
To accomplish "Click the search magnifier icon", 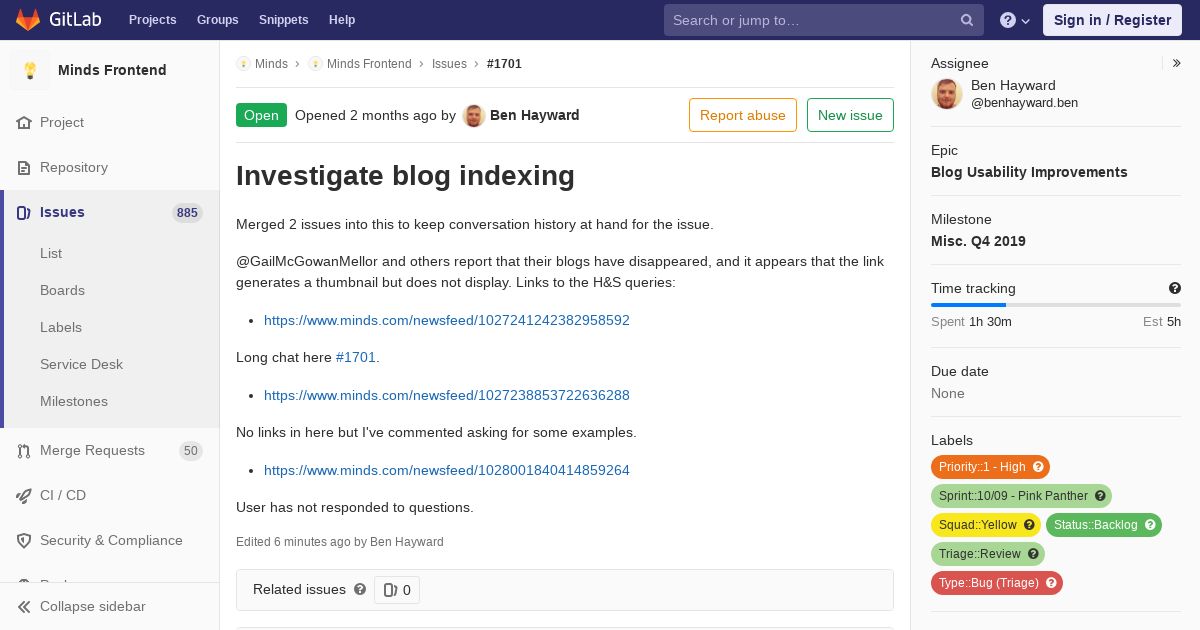I will click(967, 20).
